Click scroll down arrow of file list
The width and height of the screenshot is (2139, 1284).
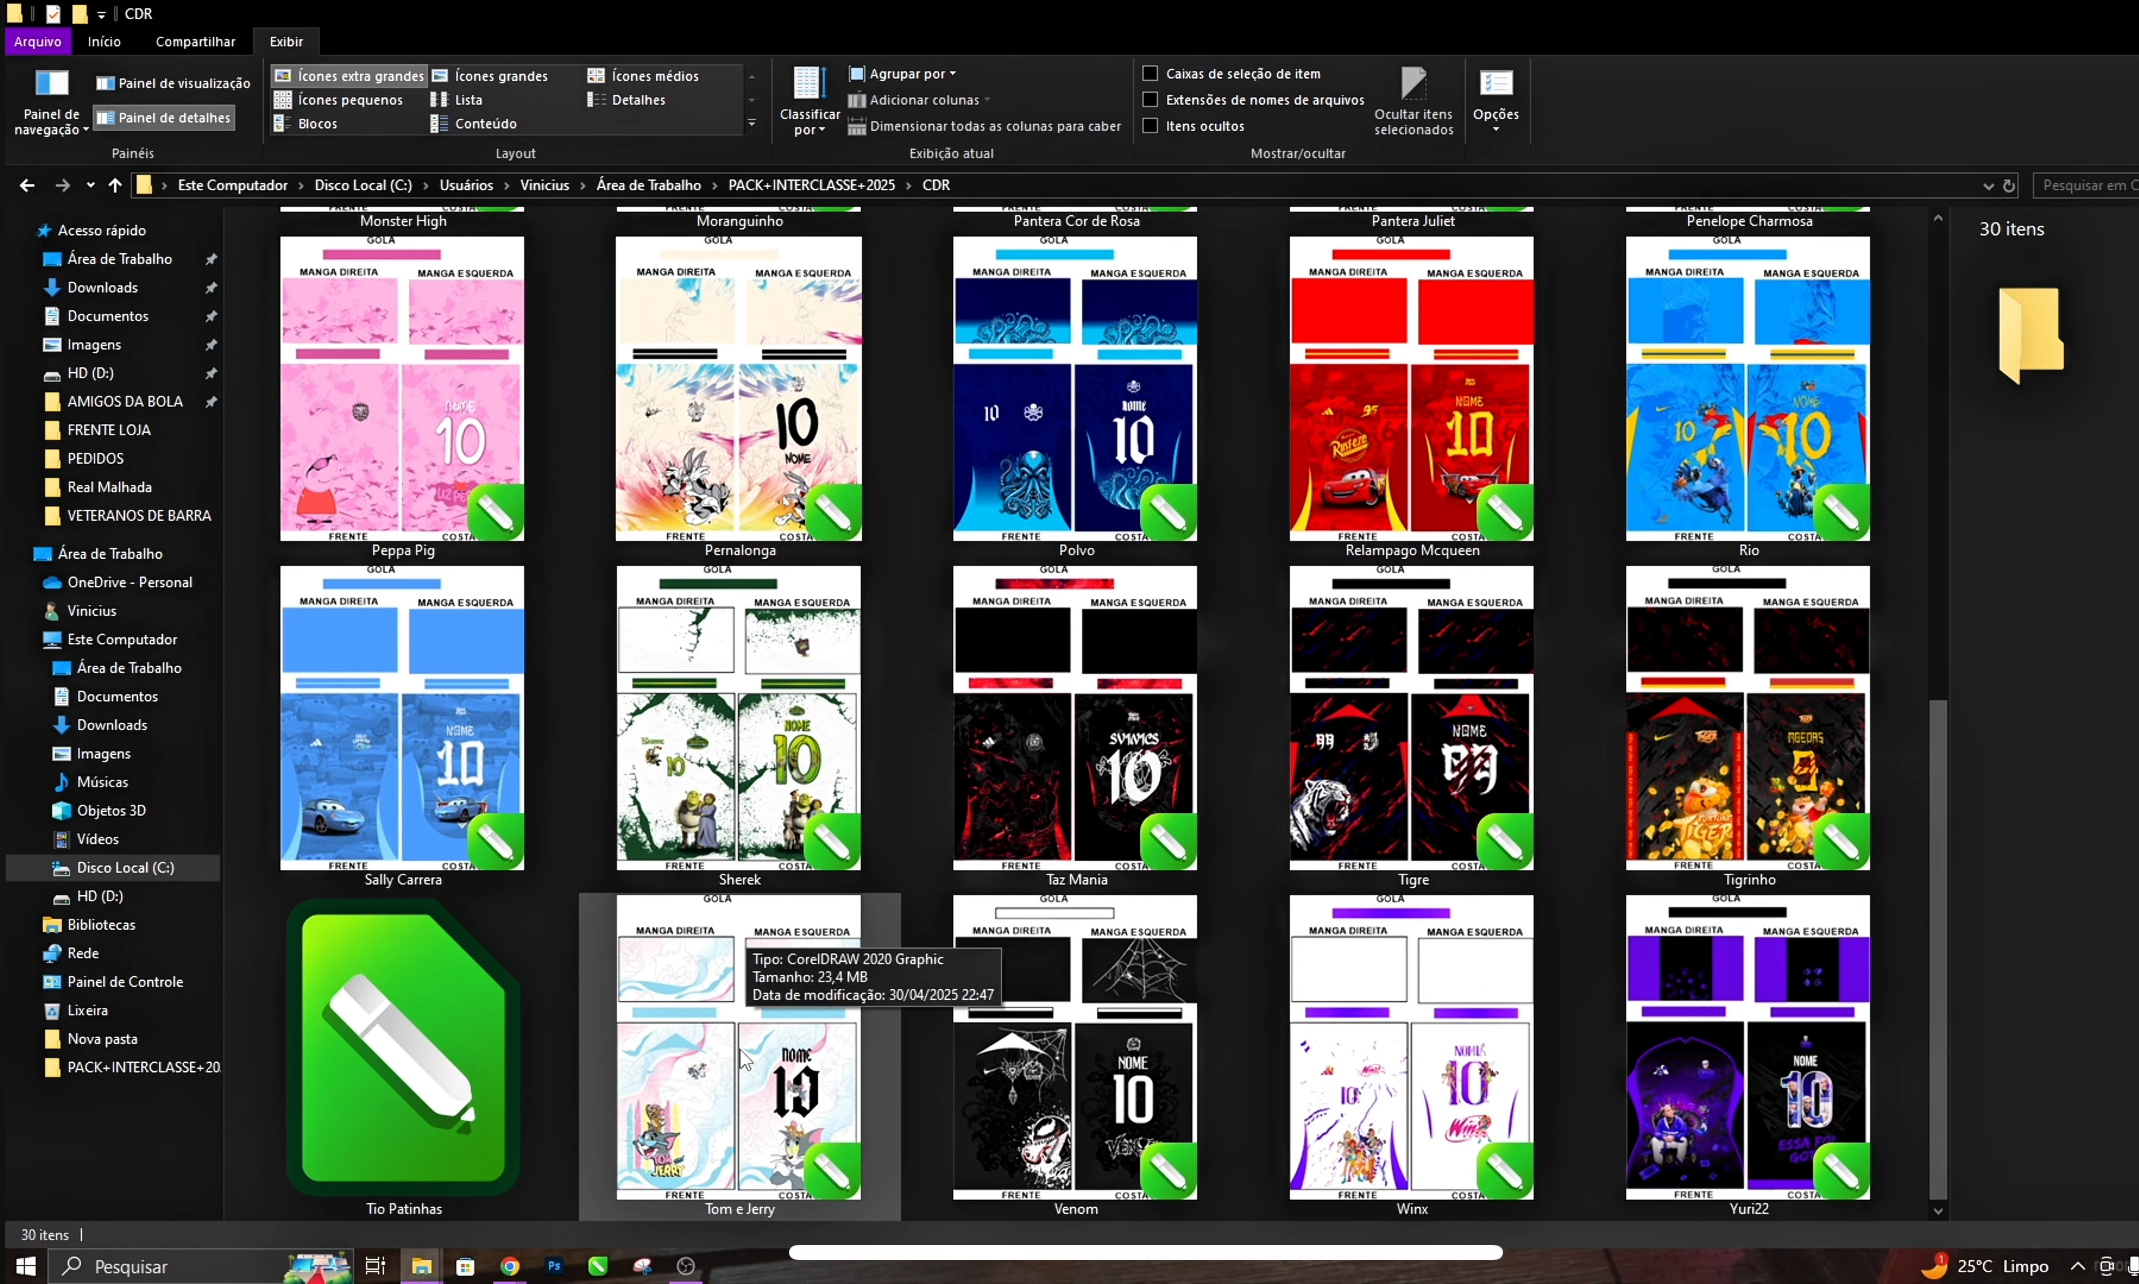[1937, 1211]
